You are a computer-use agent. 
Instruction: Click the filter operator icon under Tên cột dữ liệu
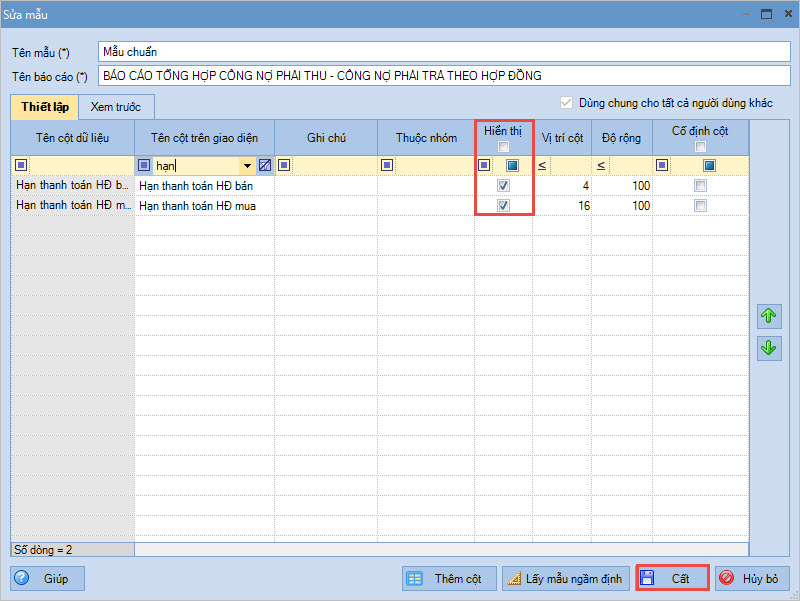[21, 166]
